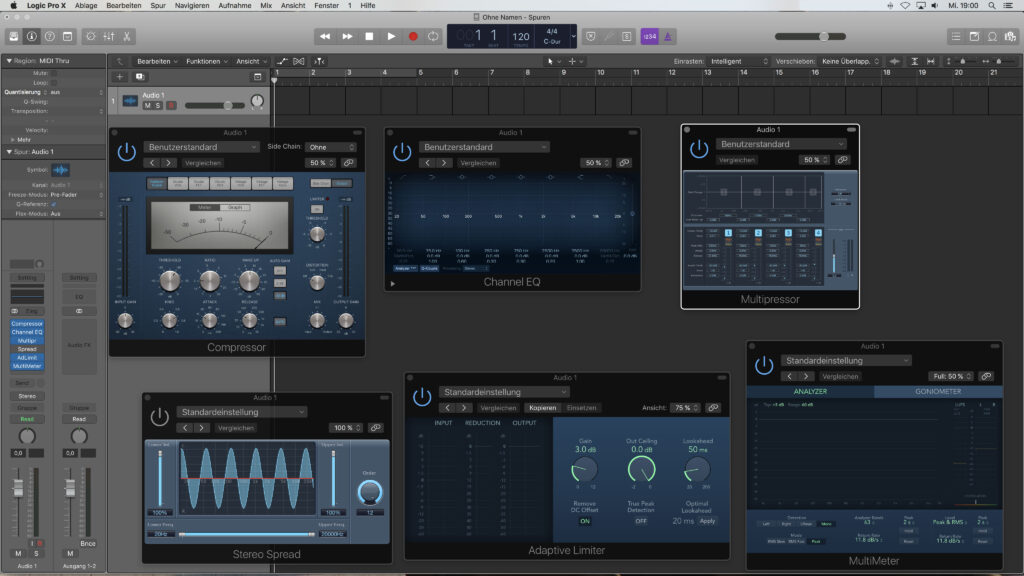Switch to the ANALYZER tab in MultiMeter
Image resolution: width=1024 pixels, height=576 pixels.
tap(810, 391)
